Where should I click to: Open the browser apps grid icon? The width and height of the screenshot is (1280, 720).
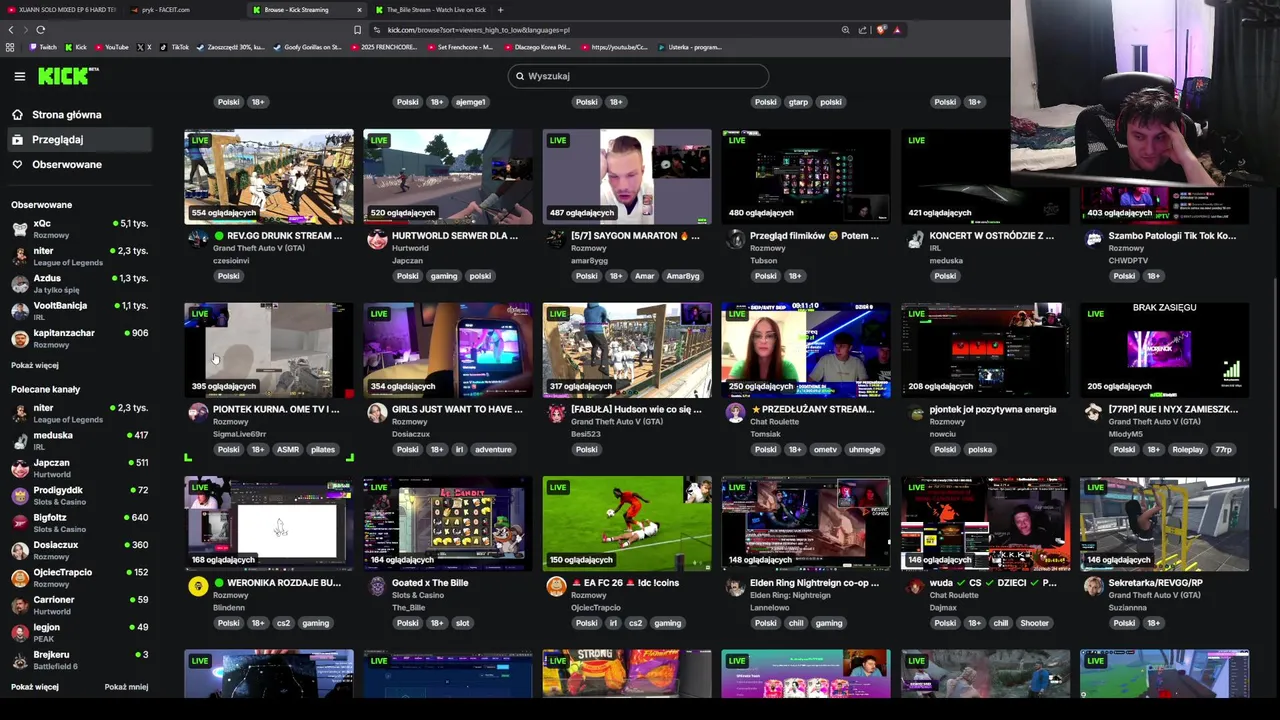pyautogui.click(x=10, y=47)
